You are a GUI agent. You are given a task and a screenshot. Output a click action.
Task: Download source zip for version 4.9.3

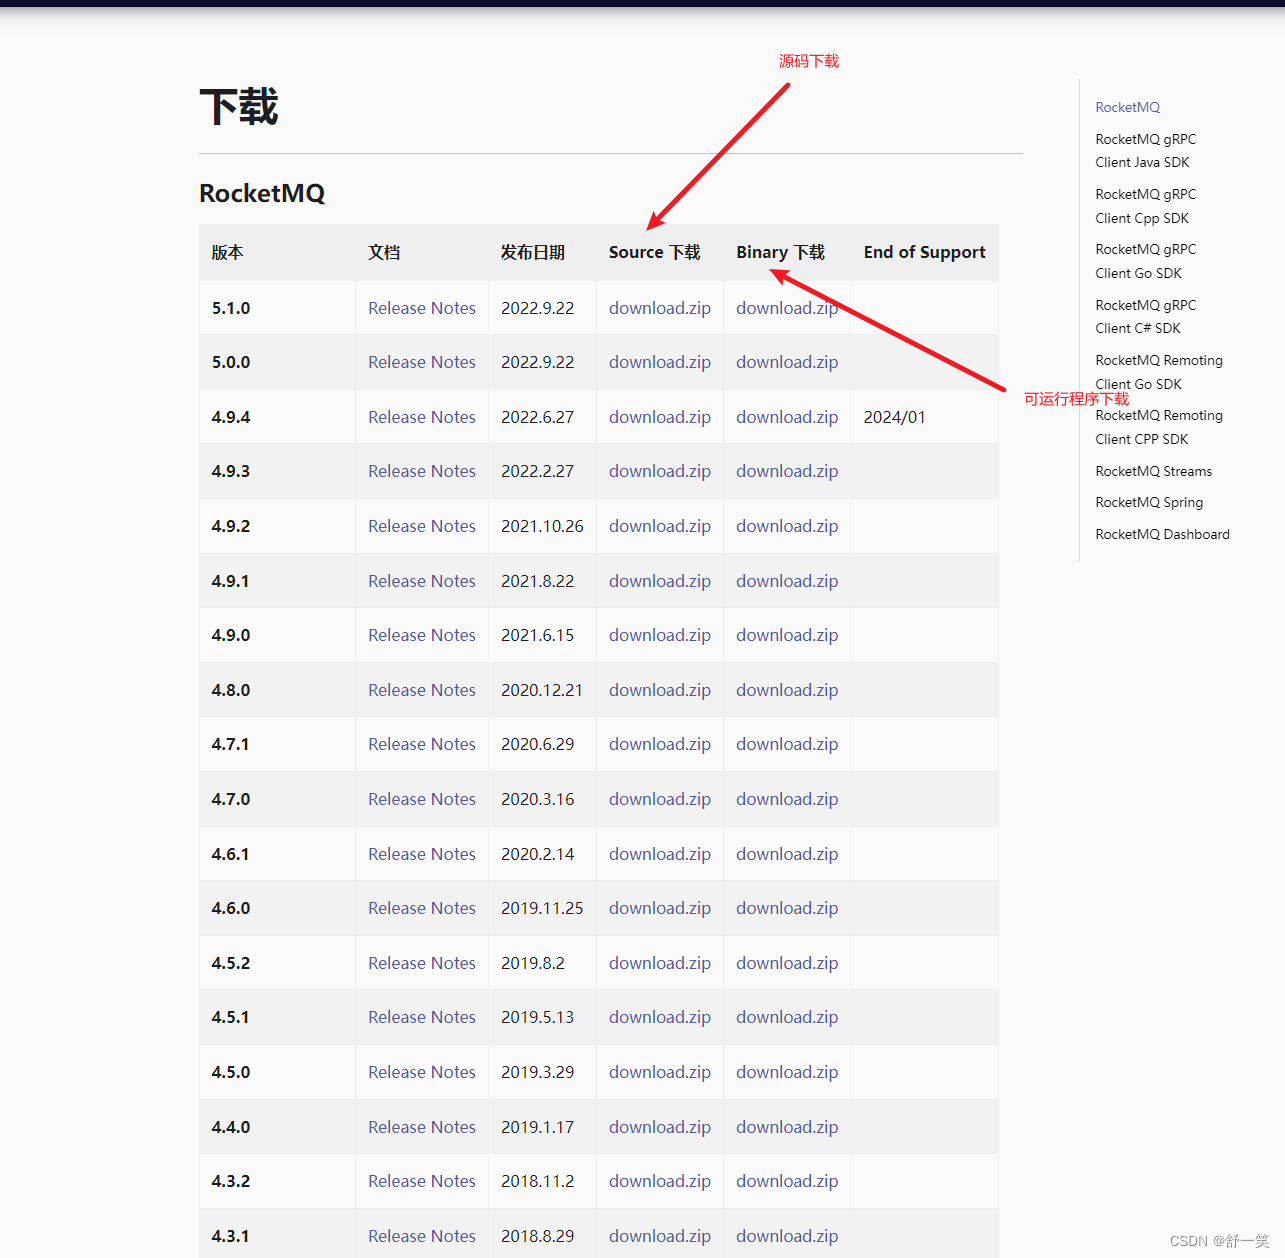coord(659,471)
